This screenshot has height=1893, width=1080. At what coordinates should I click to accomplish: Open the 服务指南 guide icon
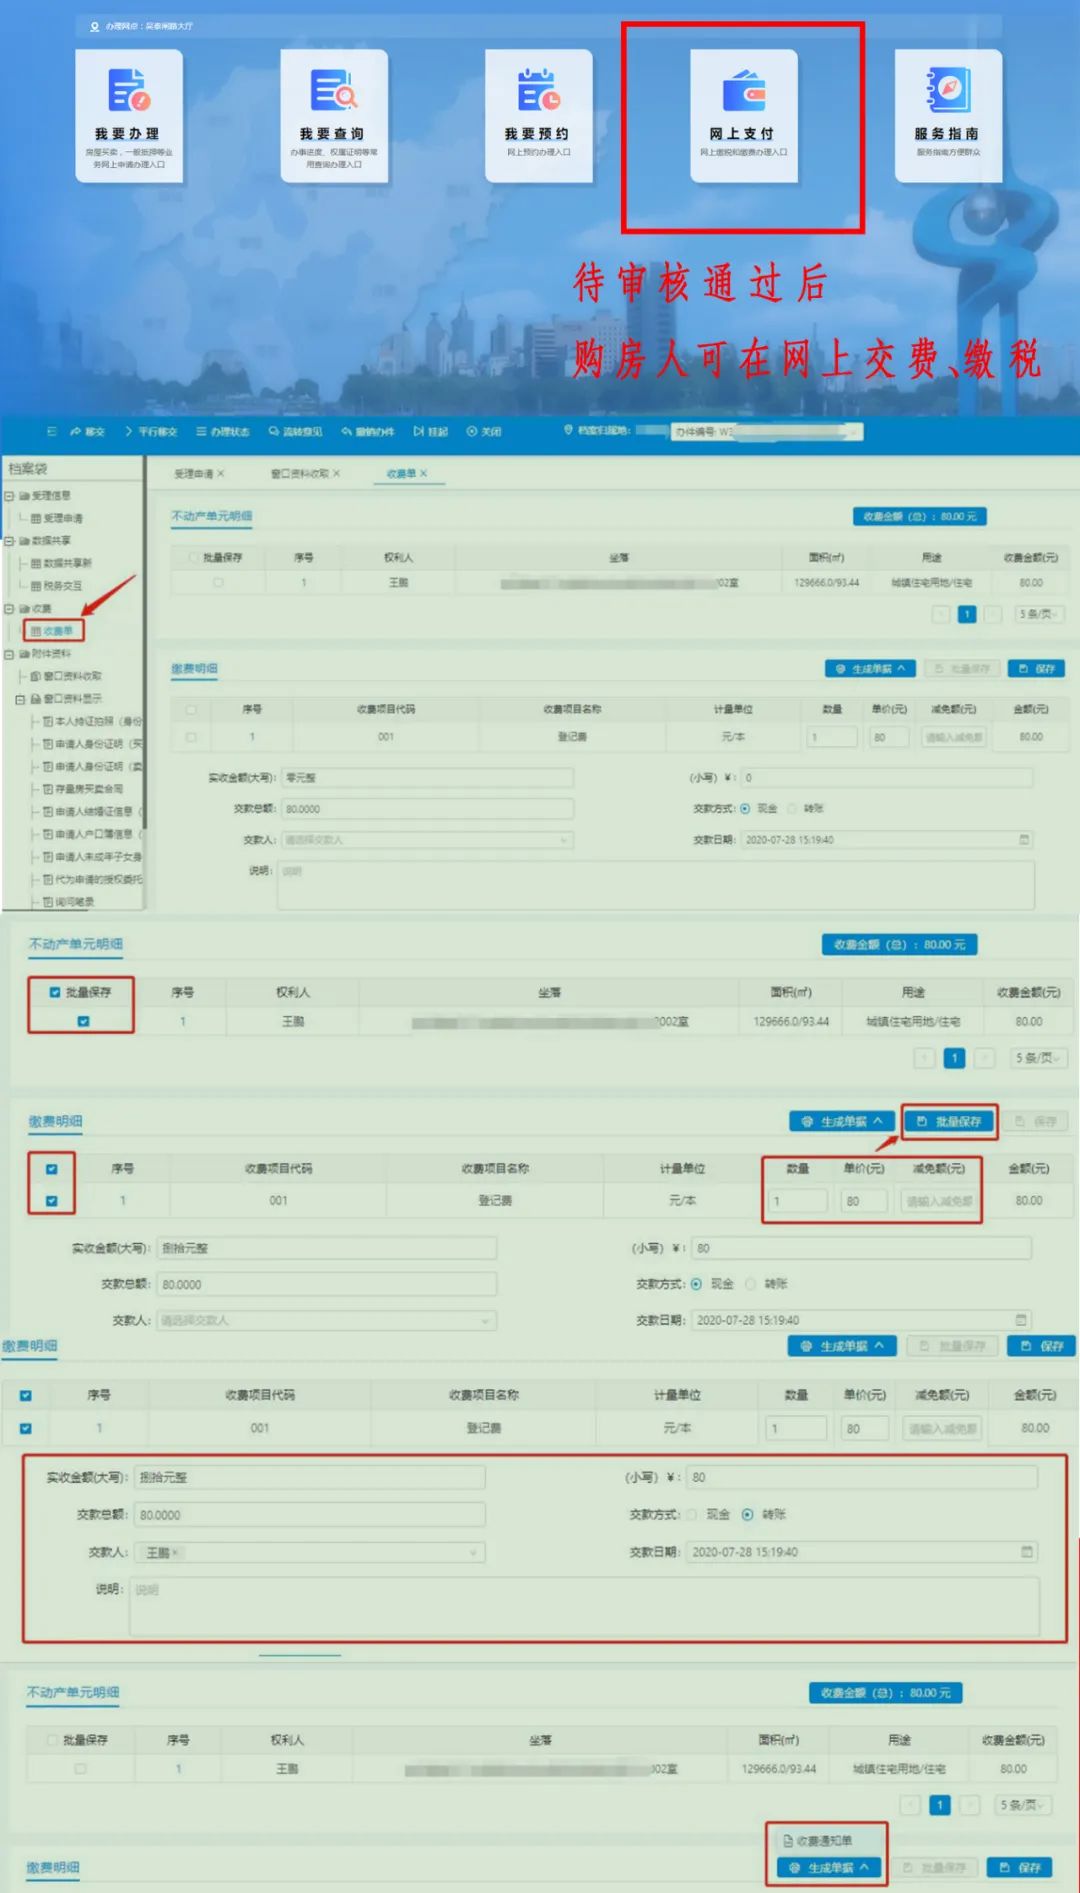pyautogui.click(x=947, y=114)
